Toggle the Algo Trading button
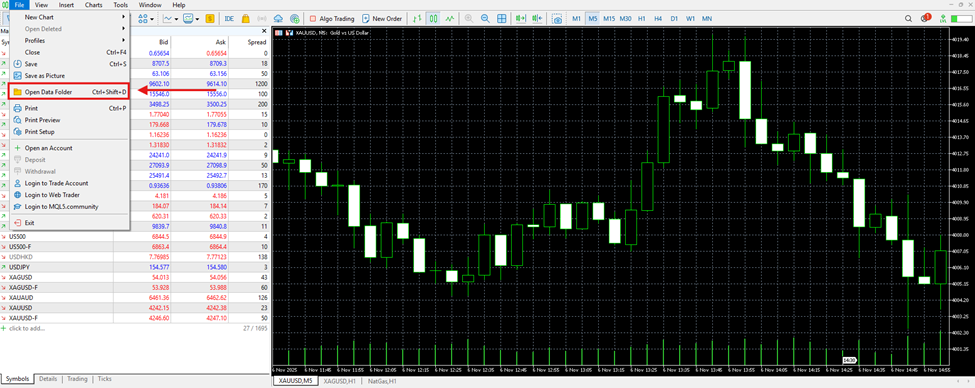 333,19
